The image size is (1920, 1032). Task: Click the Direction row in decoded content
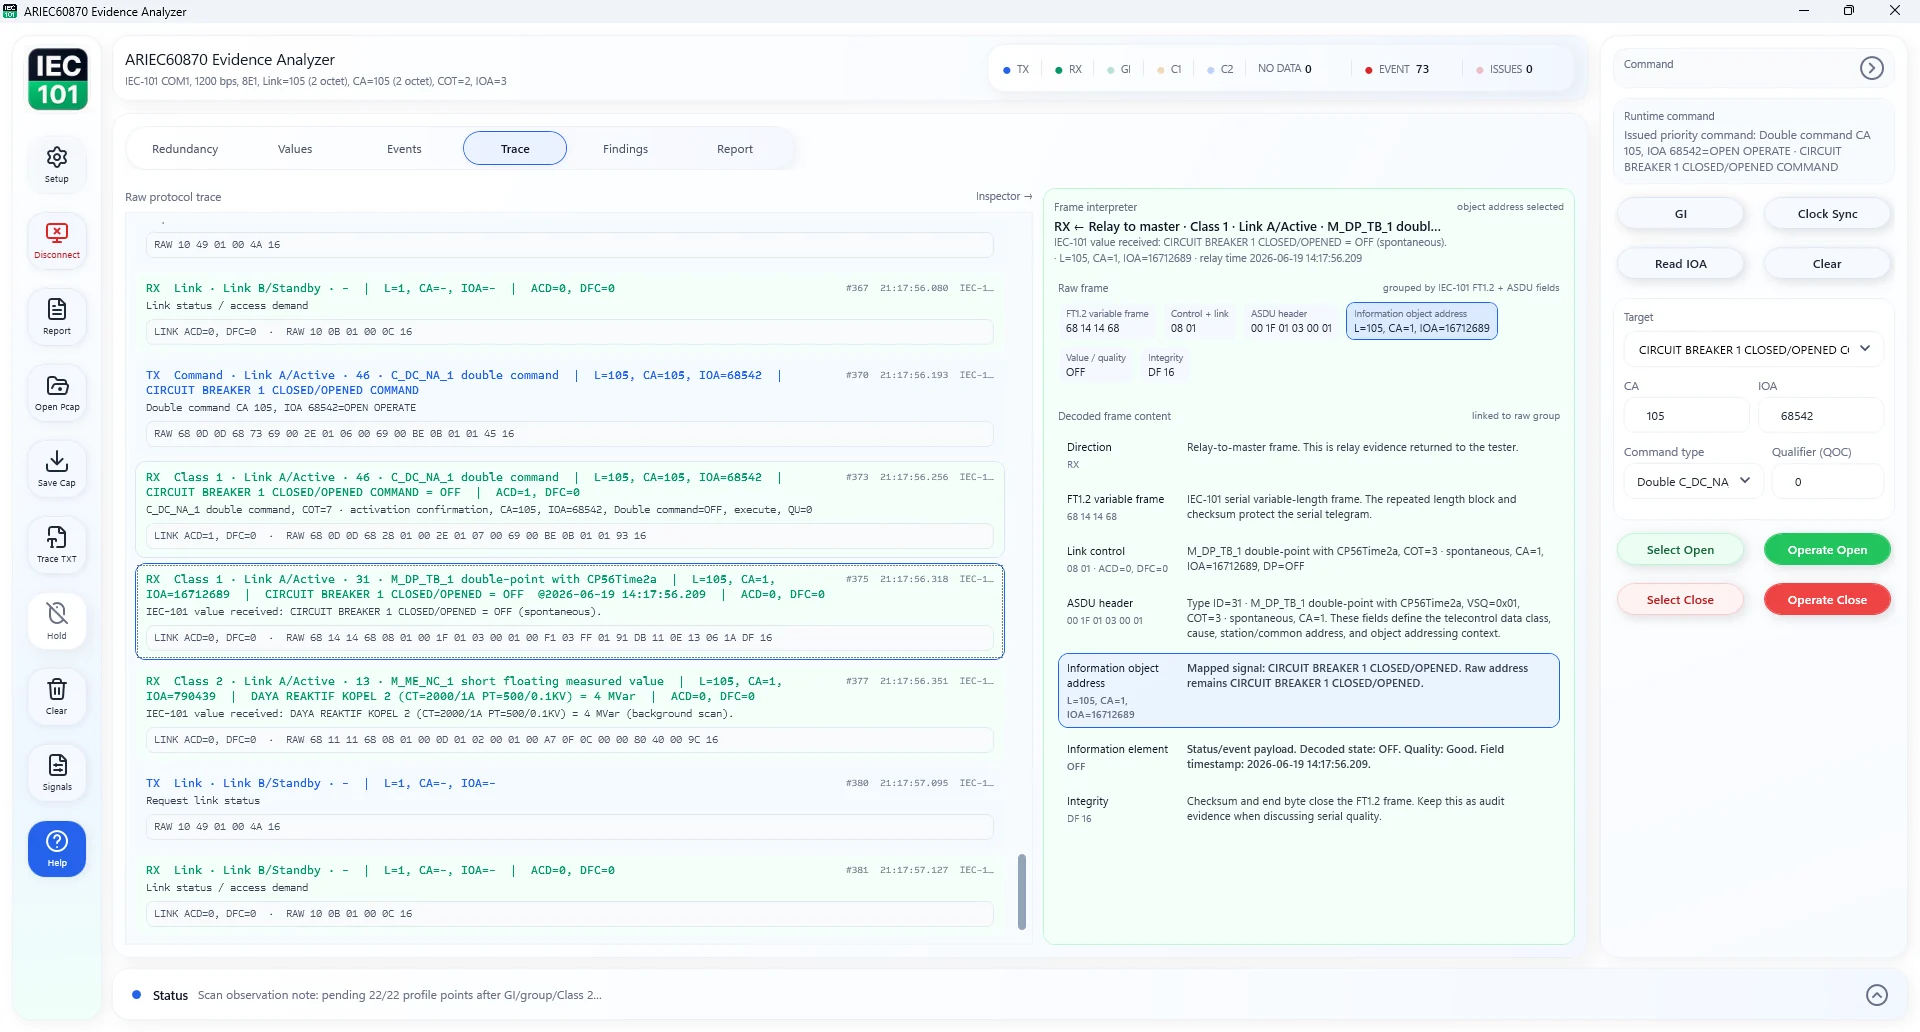pyautogui.click(x=1308, y=455)
